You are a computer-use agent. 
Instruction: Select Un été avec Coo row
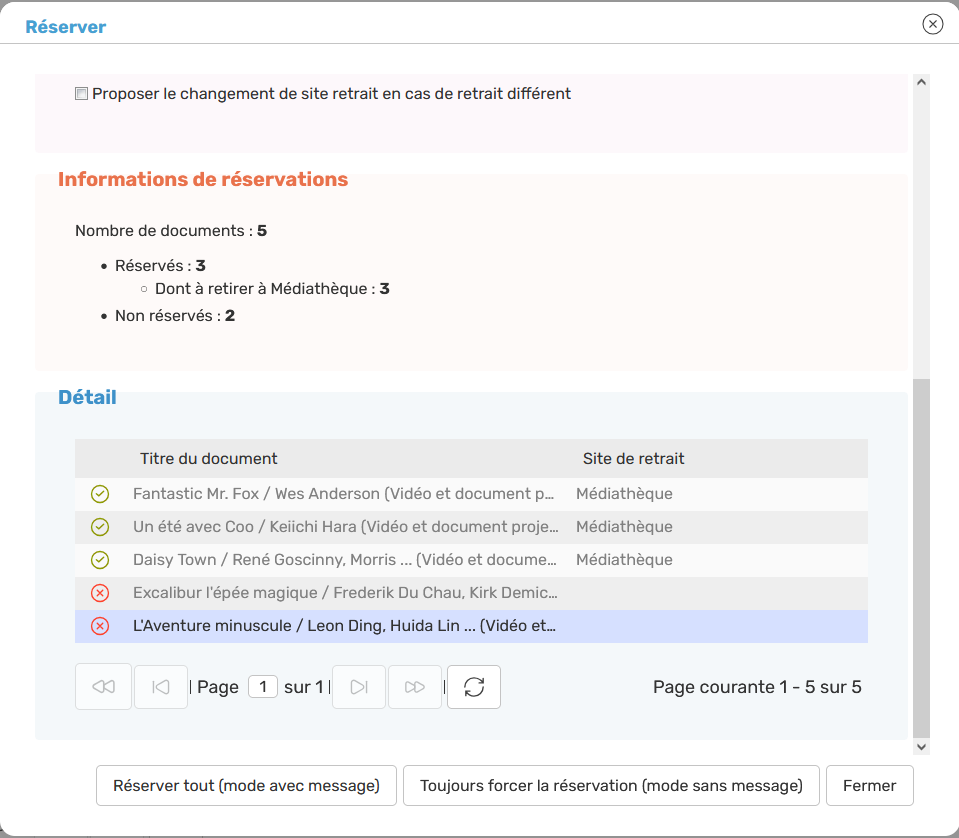[x=344, y=527]
